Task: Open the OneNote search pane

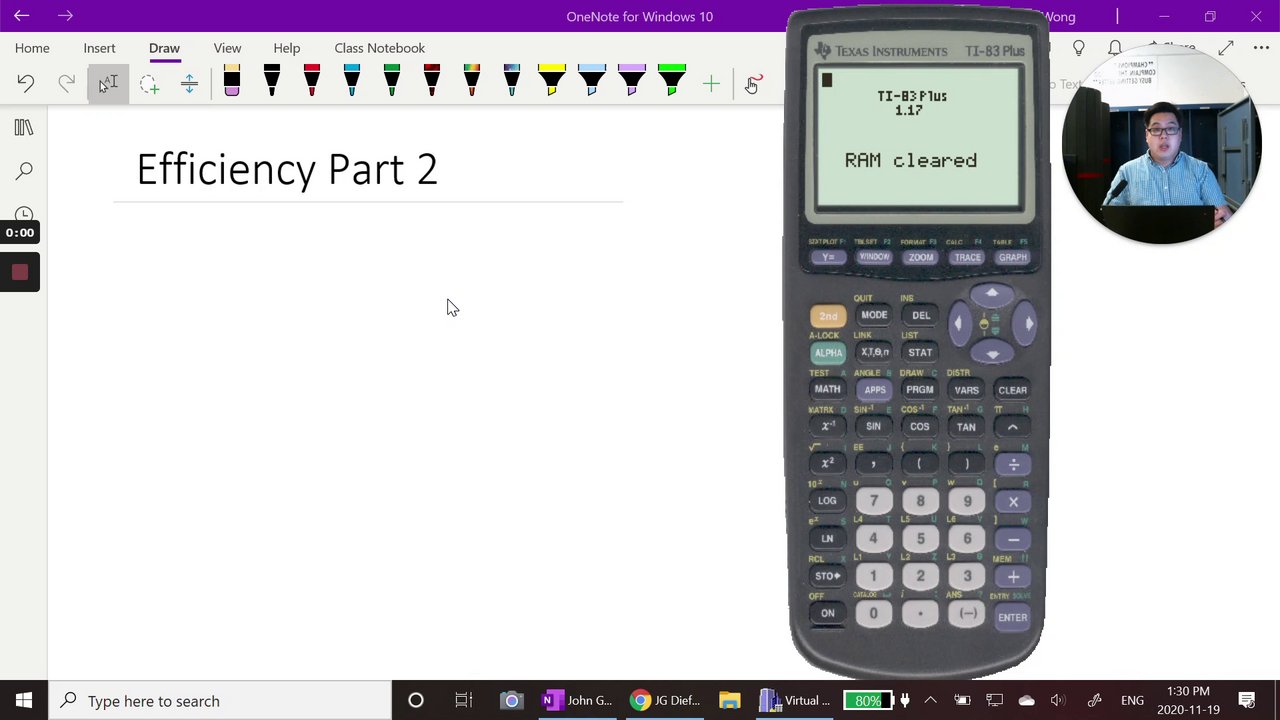Action: tap(24, 171)
